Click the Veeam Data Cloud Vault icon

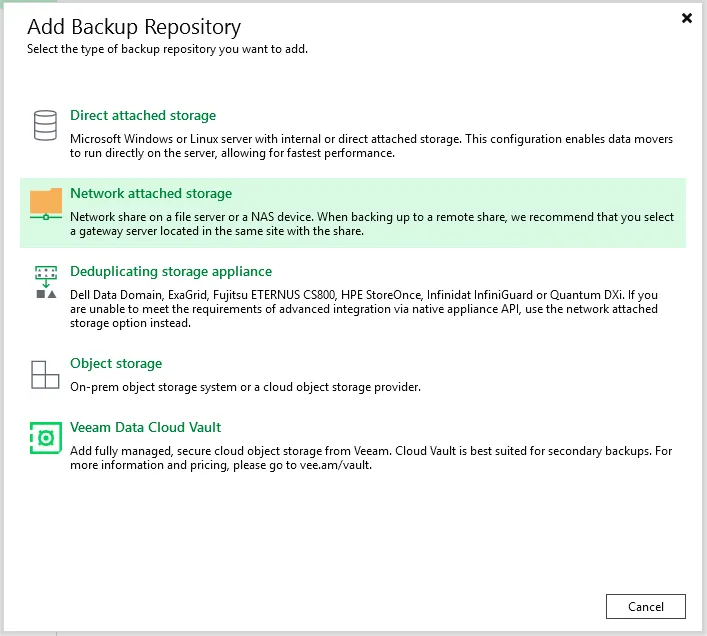pos(45,438)
